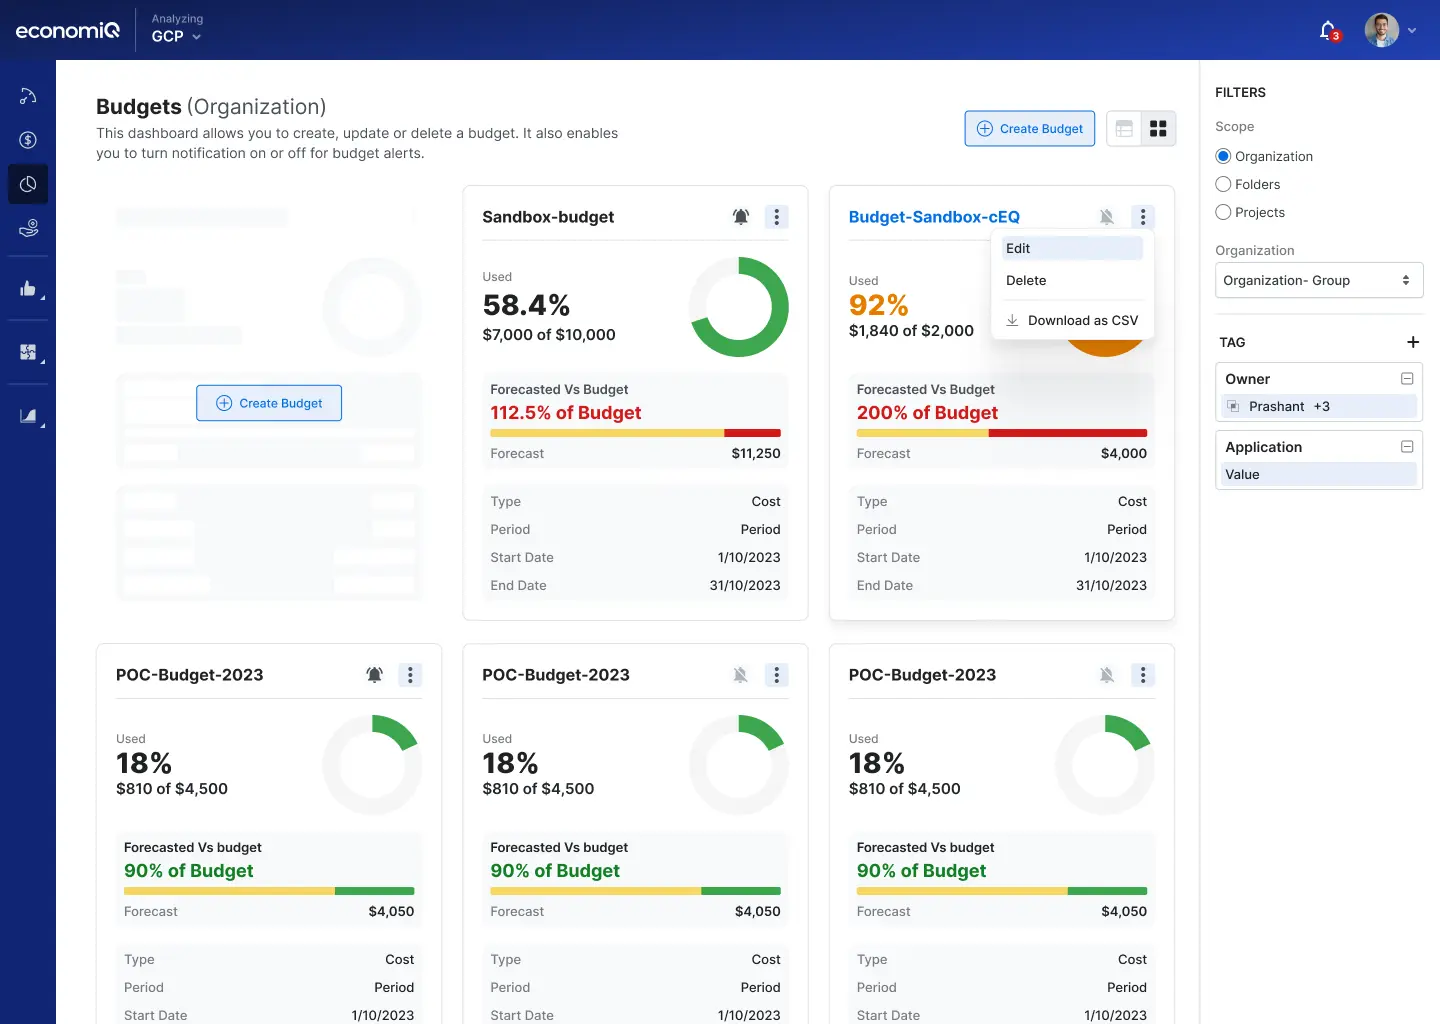Select Delete in the open context menu
Screen dimensions: 1440x1024
pyautogui.click(x=1026, y=280)
